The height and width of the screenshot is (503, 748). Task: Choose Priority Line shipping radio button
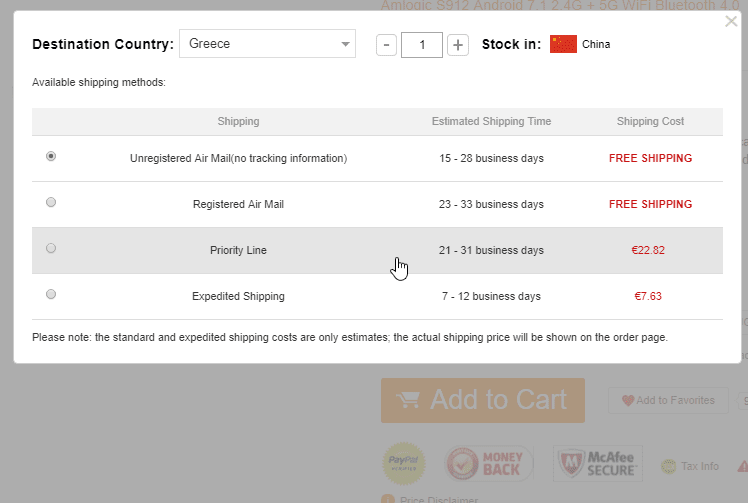click(x=51, y=248)
